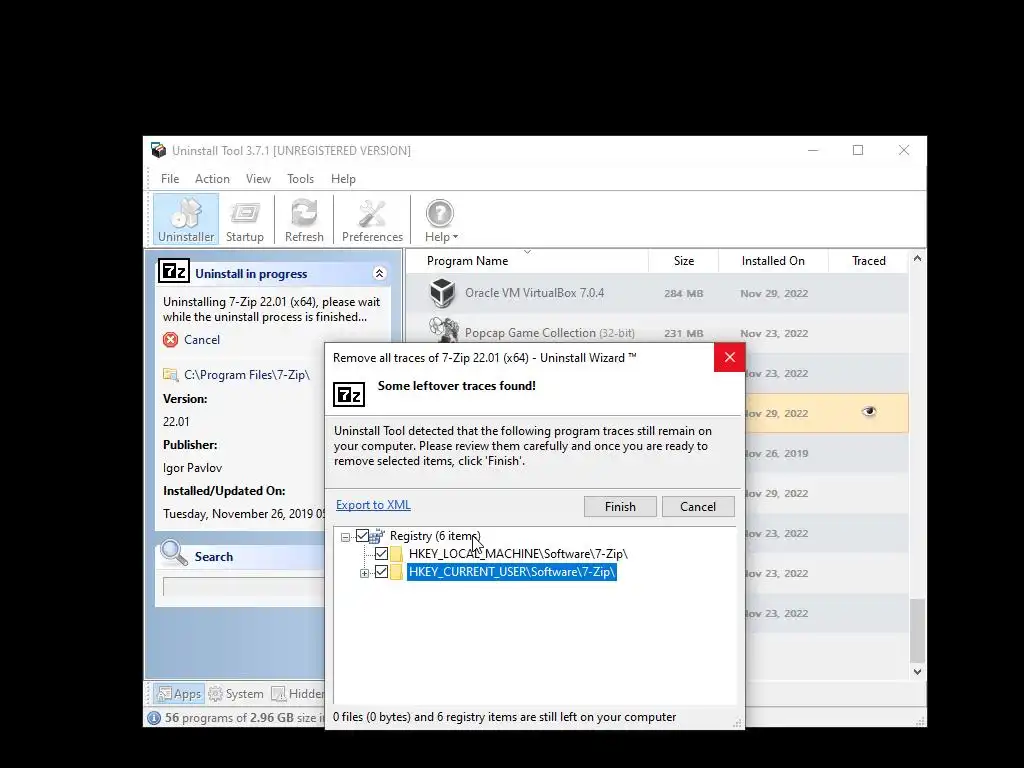Click the Popcap Game Collection icon
This screenshot has height=768, width=1024.
point(443,329)
